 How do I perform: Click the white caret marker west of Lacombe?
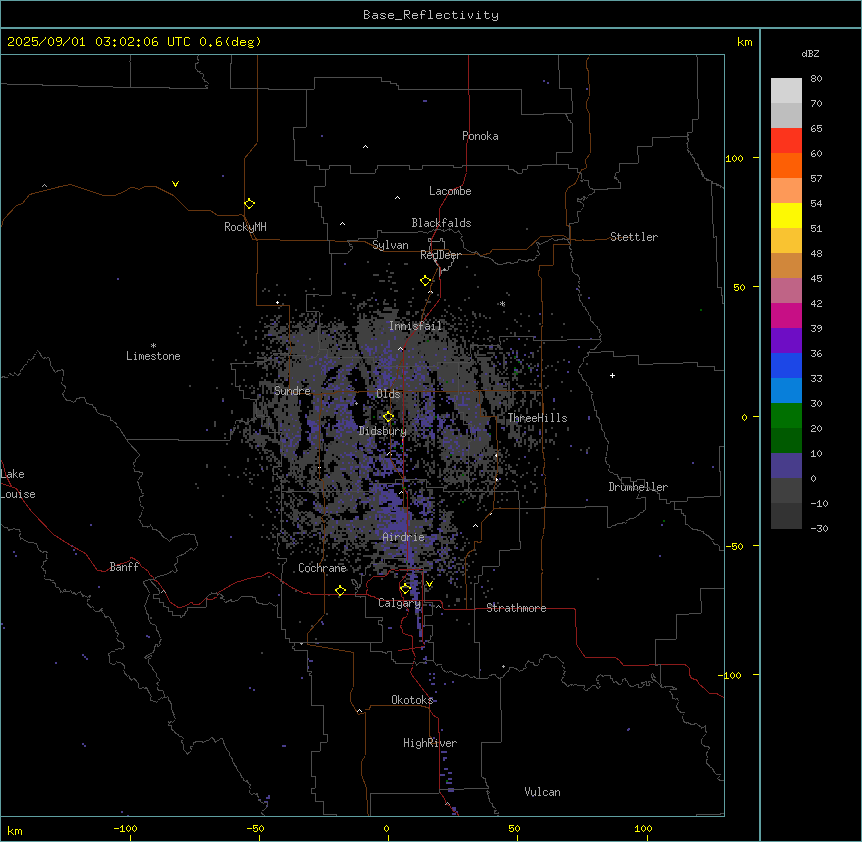[x=397, y=197]
